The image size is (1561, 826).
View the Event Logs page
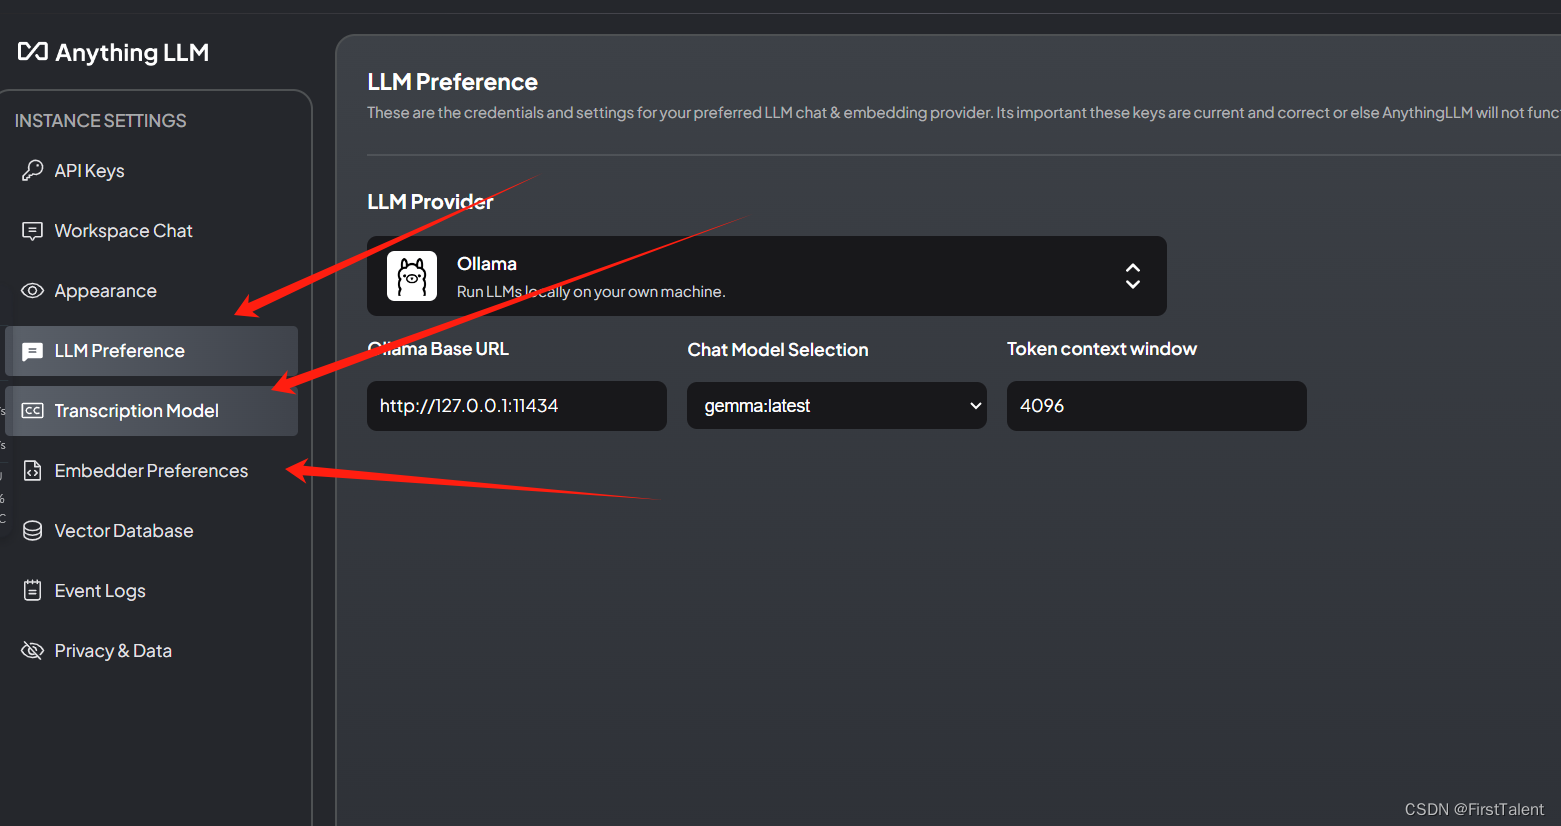152,591
